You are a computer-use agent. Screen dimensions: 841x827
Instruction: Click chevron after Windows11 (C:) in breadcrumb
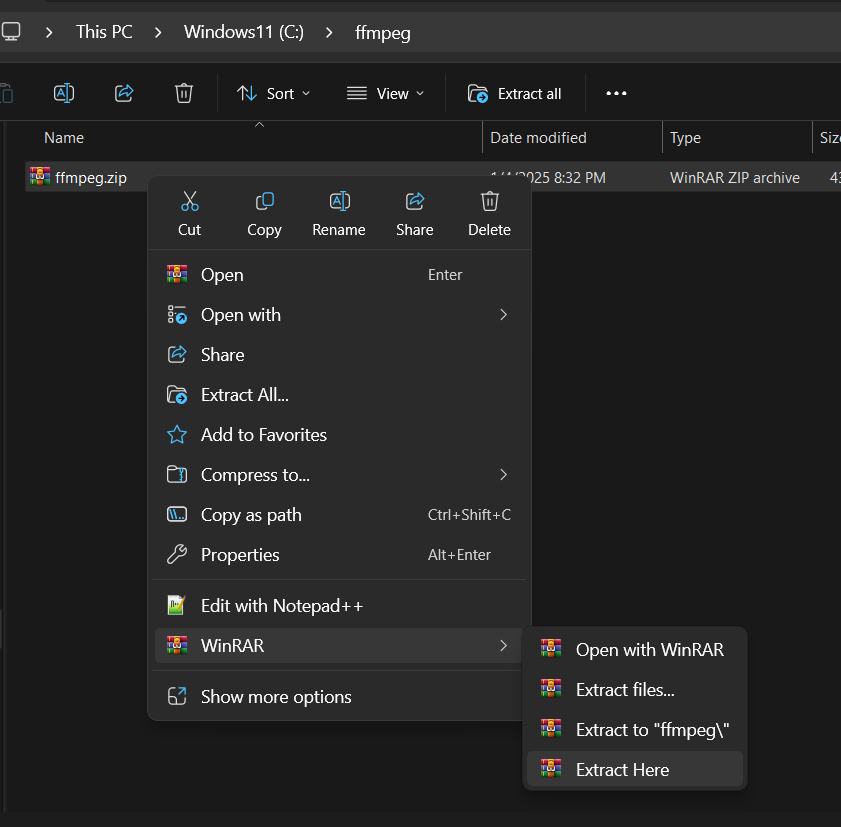329,33
